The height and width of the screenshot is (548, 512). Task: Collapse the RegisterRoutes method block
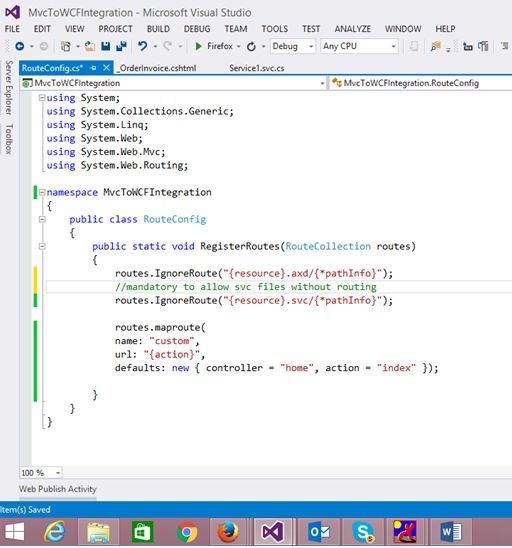point(42,246)
